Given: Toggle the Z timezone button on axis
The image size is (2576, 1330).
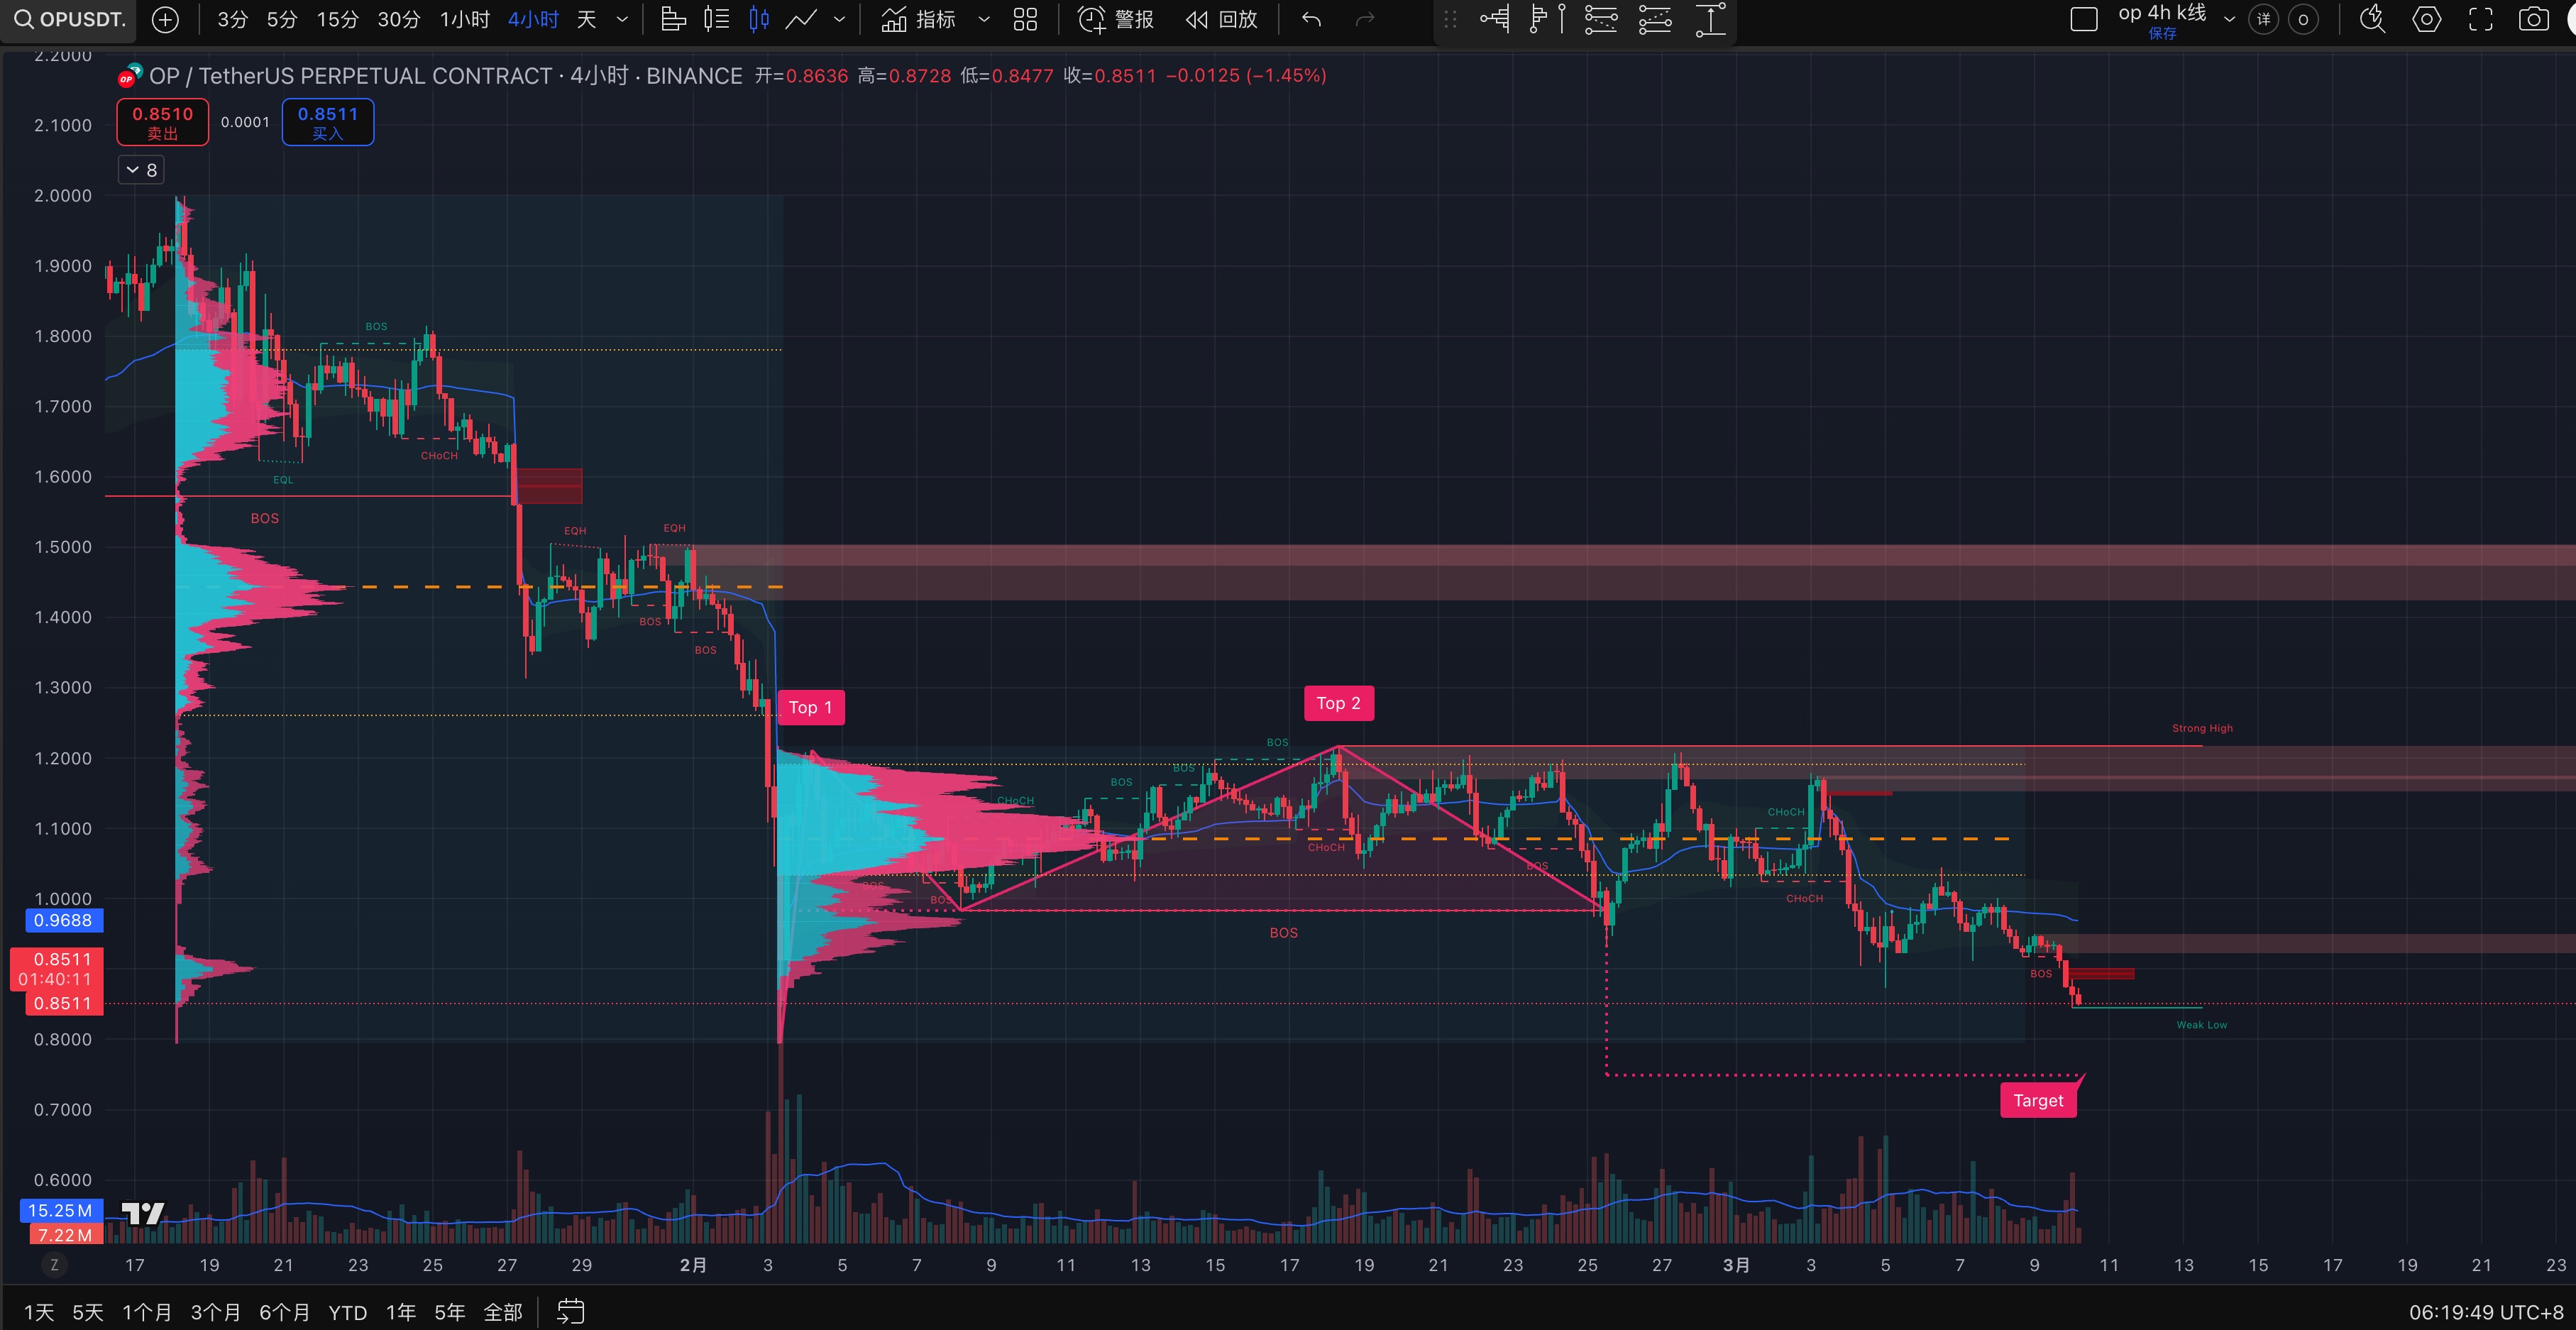Looking at the screenshot, I should (54, 1265).
